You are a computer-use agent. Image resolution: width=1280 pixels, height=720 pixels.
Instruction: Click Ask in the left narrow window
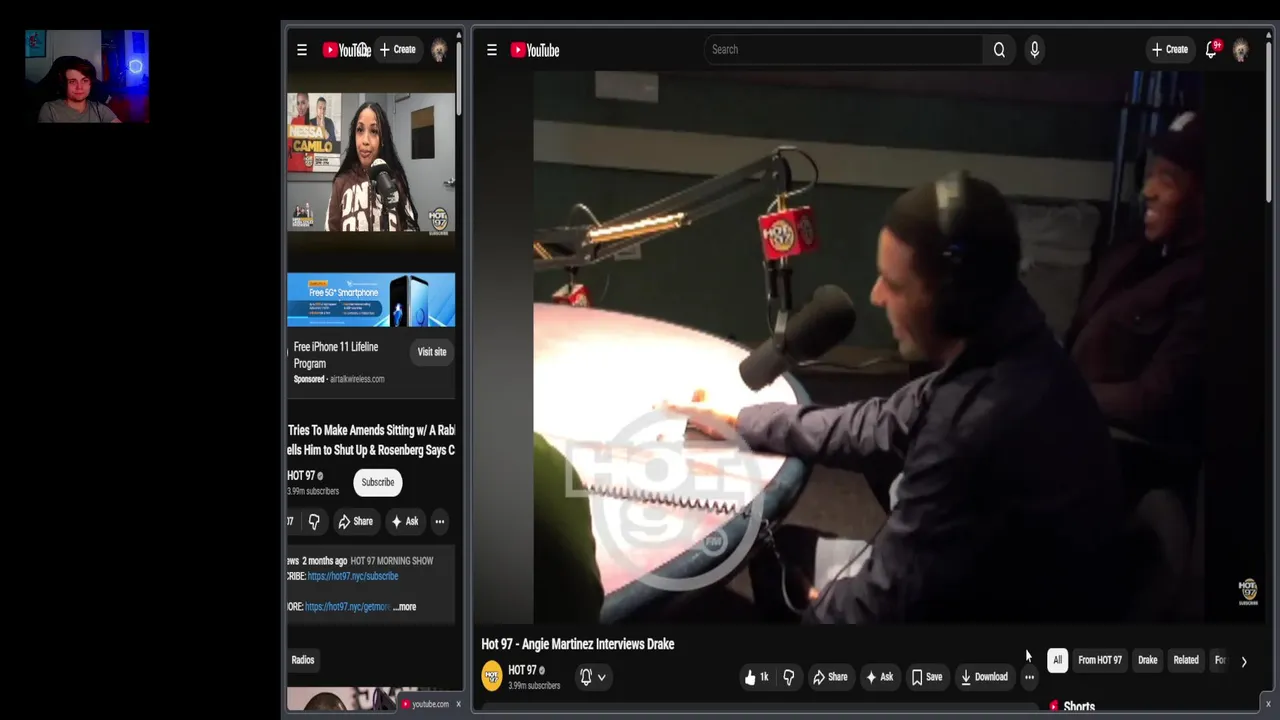[405, 521]
